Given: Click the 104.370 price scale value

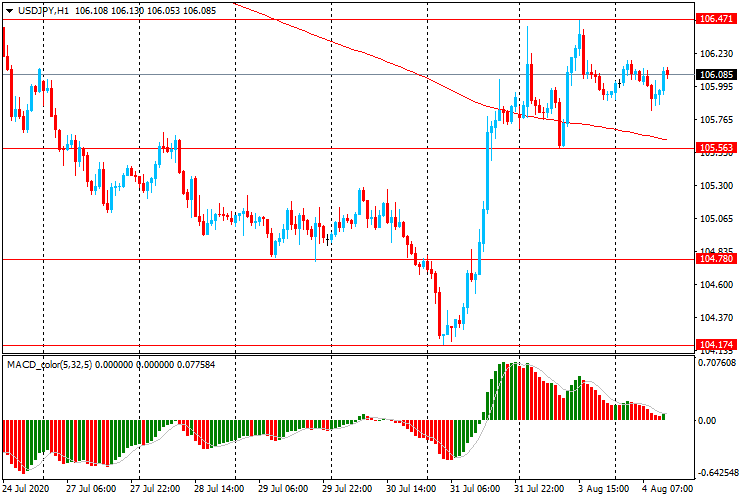Looking at the screenshot, I should click(x=716, y=318).
